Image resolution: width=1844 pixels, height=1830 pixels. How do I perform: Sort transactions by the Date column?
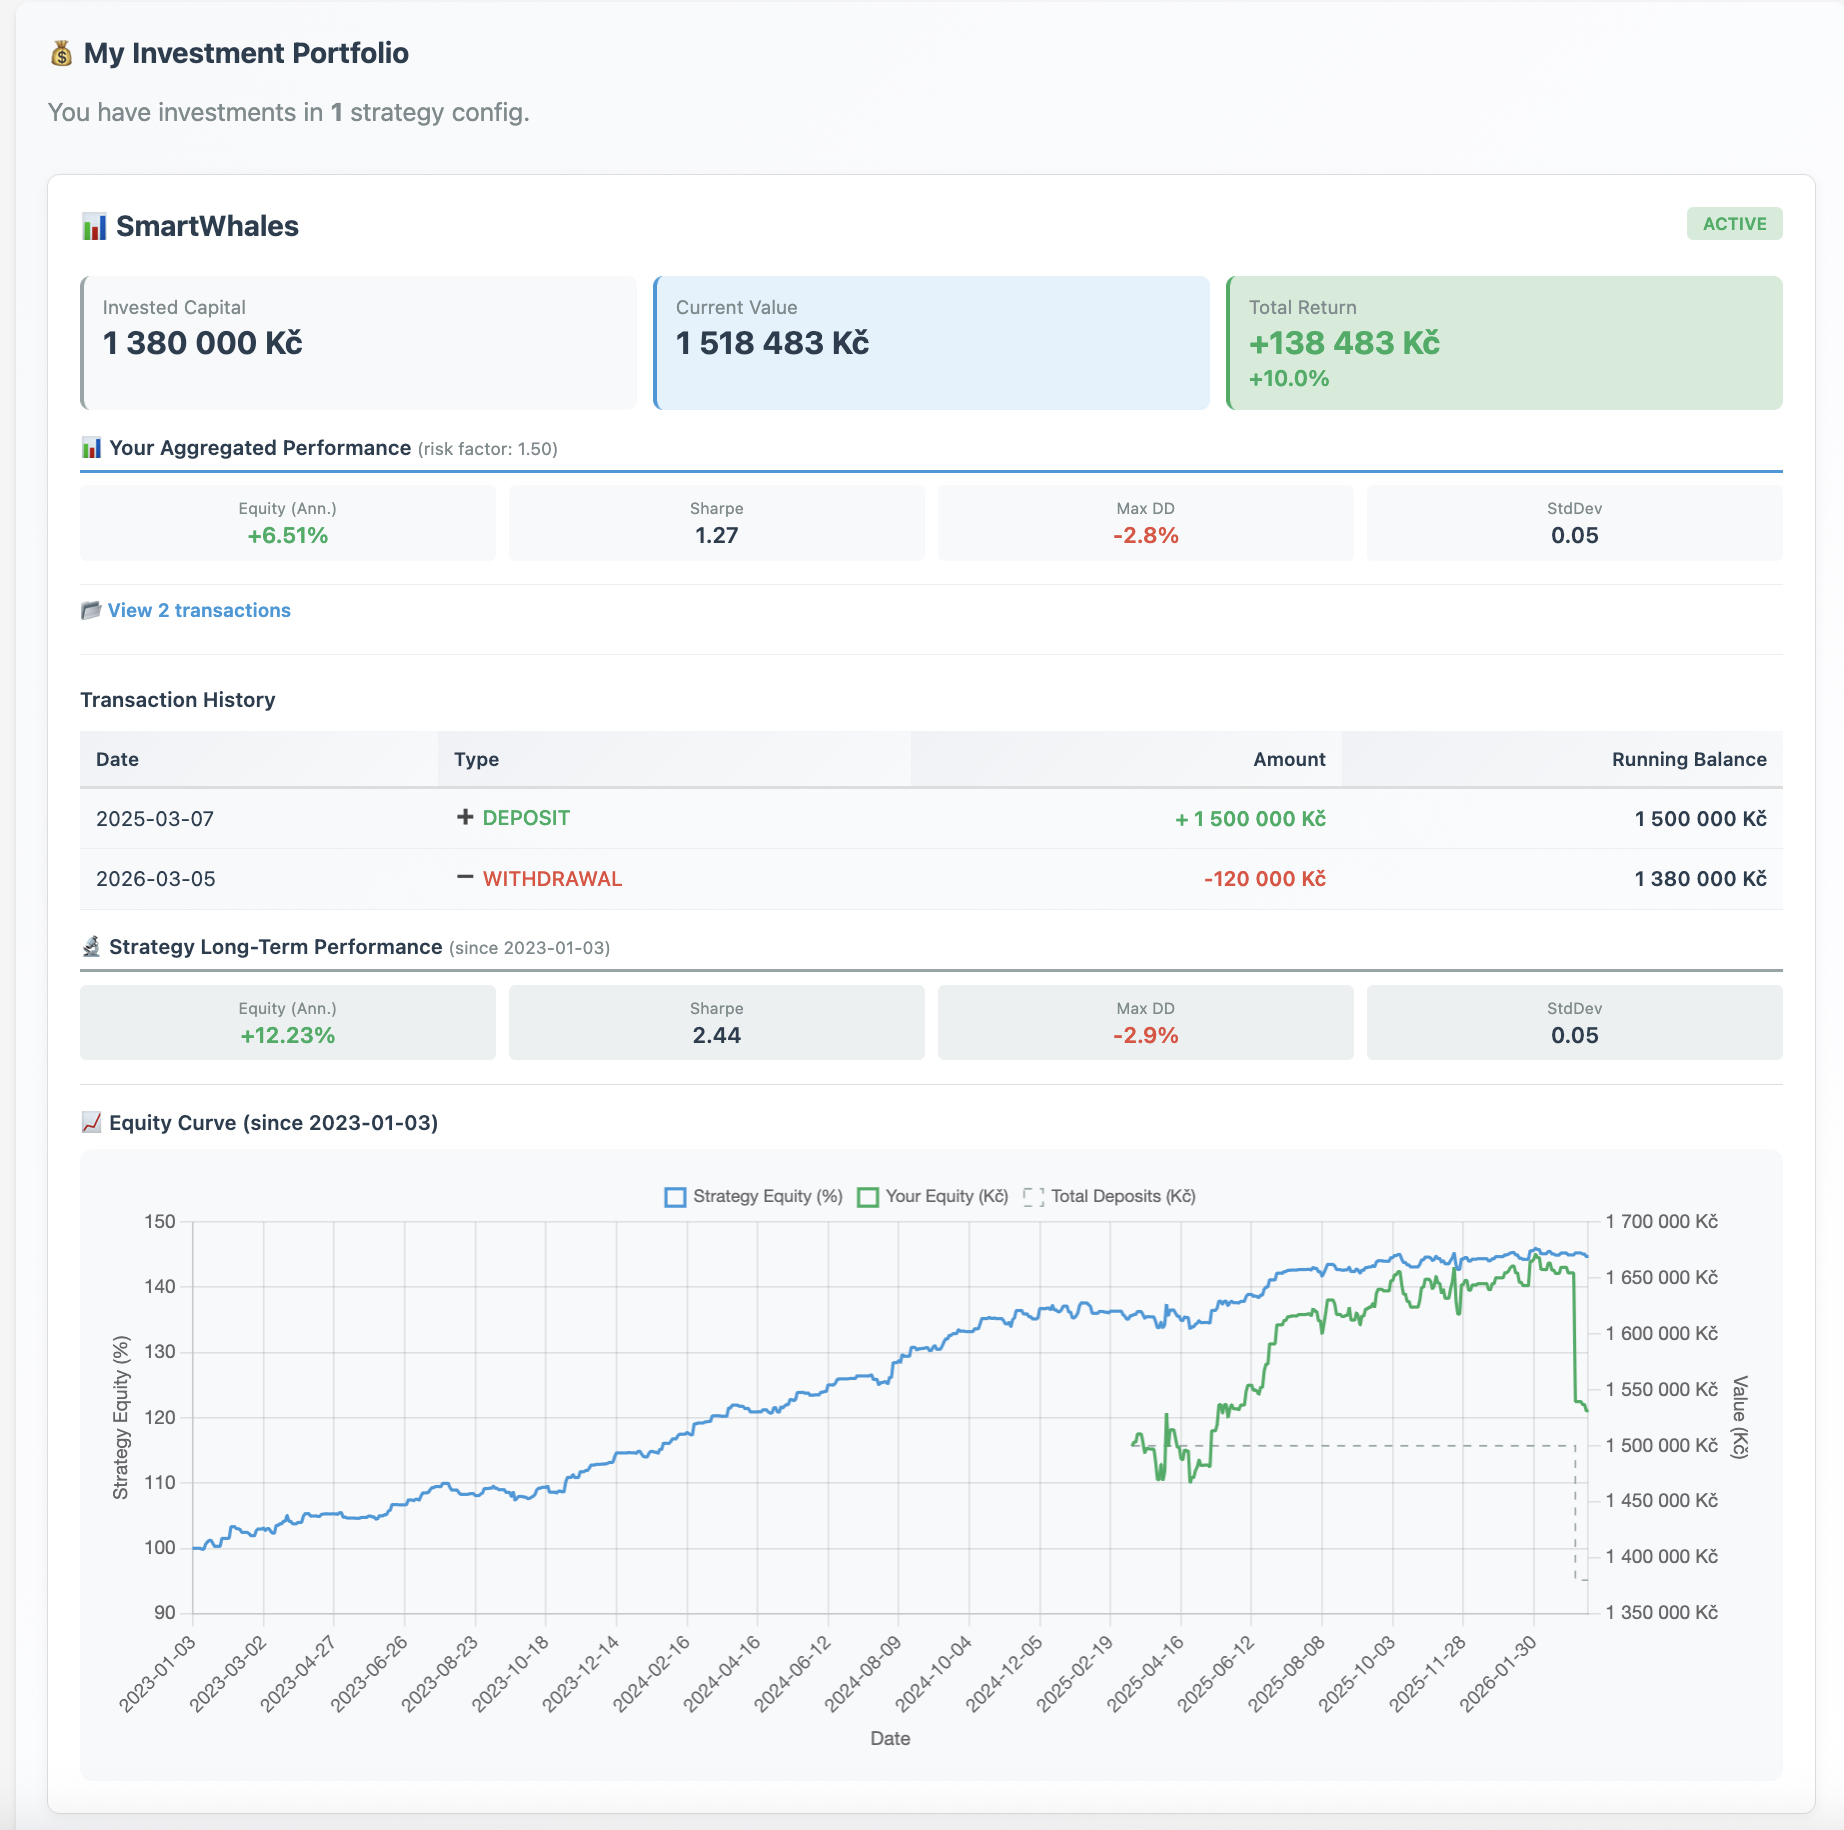pos(116,759)
